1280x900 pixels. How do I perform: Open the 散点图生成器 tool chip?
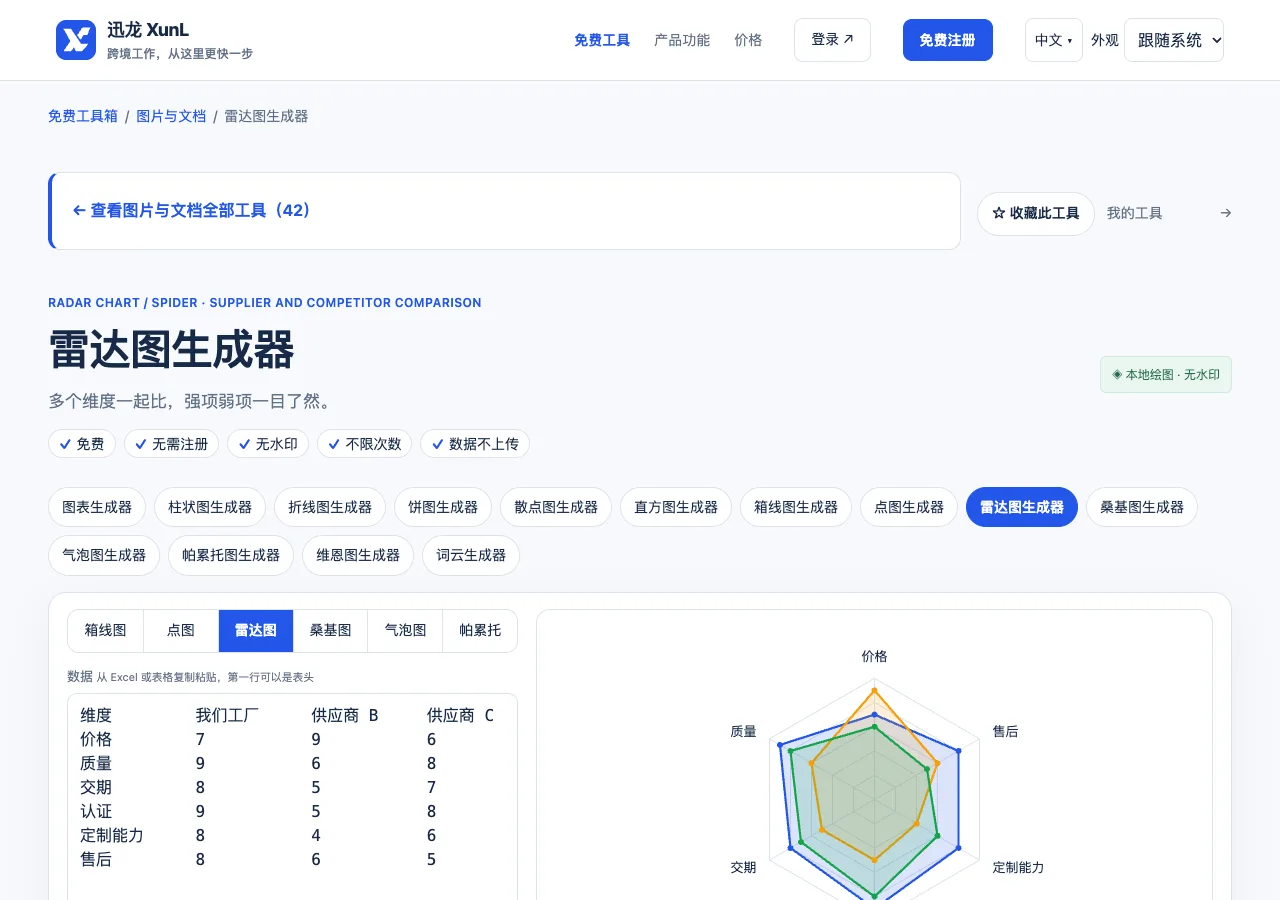pos(556,507)
